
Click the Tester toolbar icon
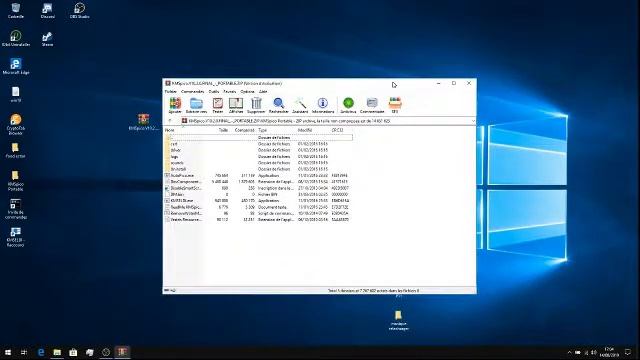[218, 105]
